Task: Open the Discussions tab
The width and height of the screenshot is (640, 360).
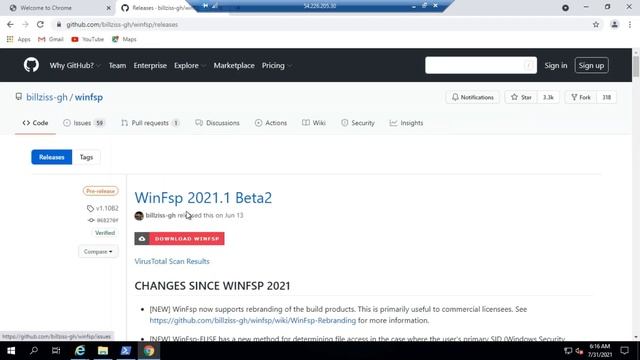Action: pyautogui.click(x=217, y=123)
